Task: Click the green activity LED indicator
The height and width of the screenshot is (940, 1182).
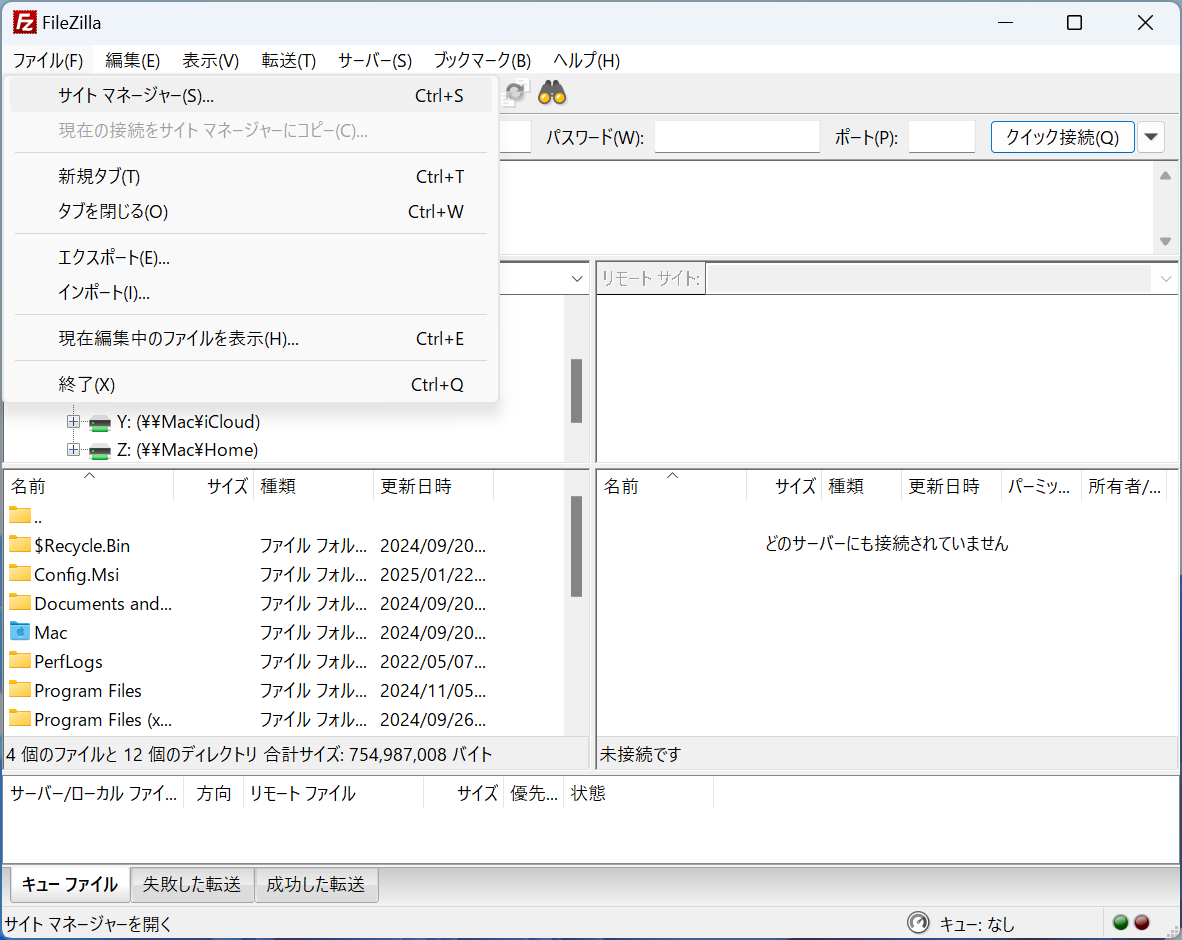Action: tap(1120, 923)
